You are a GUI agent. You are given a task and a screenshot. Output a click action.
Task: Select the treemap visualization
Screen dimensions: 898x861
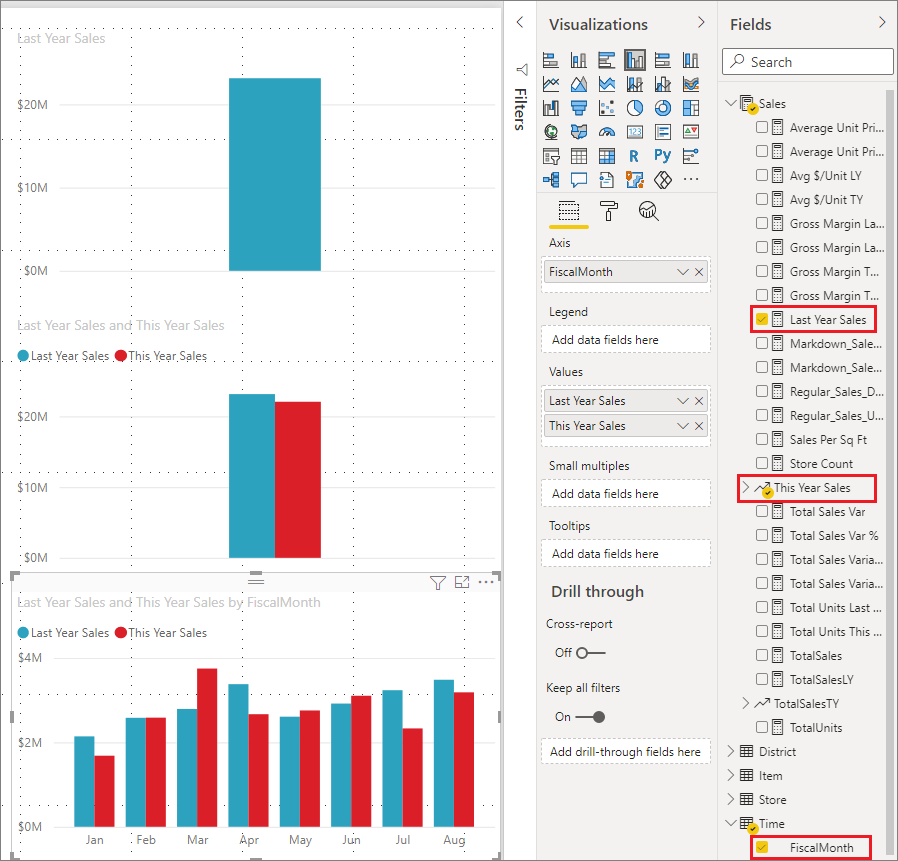pos(690,108)
